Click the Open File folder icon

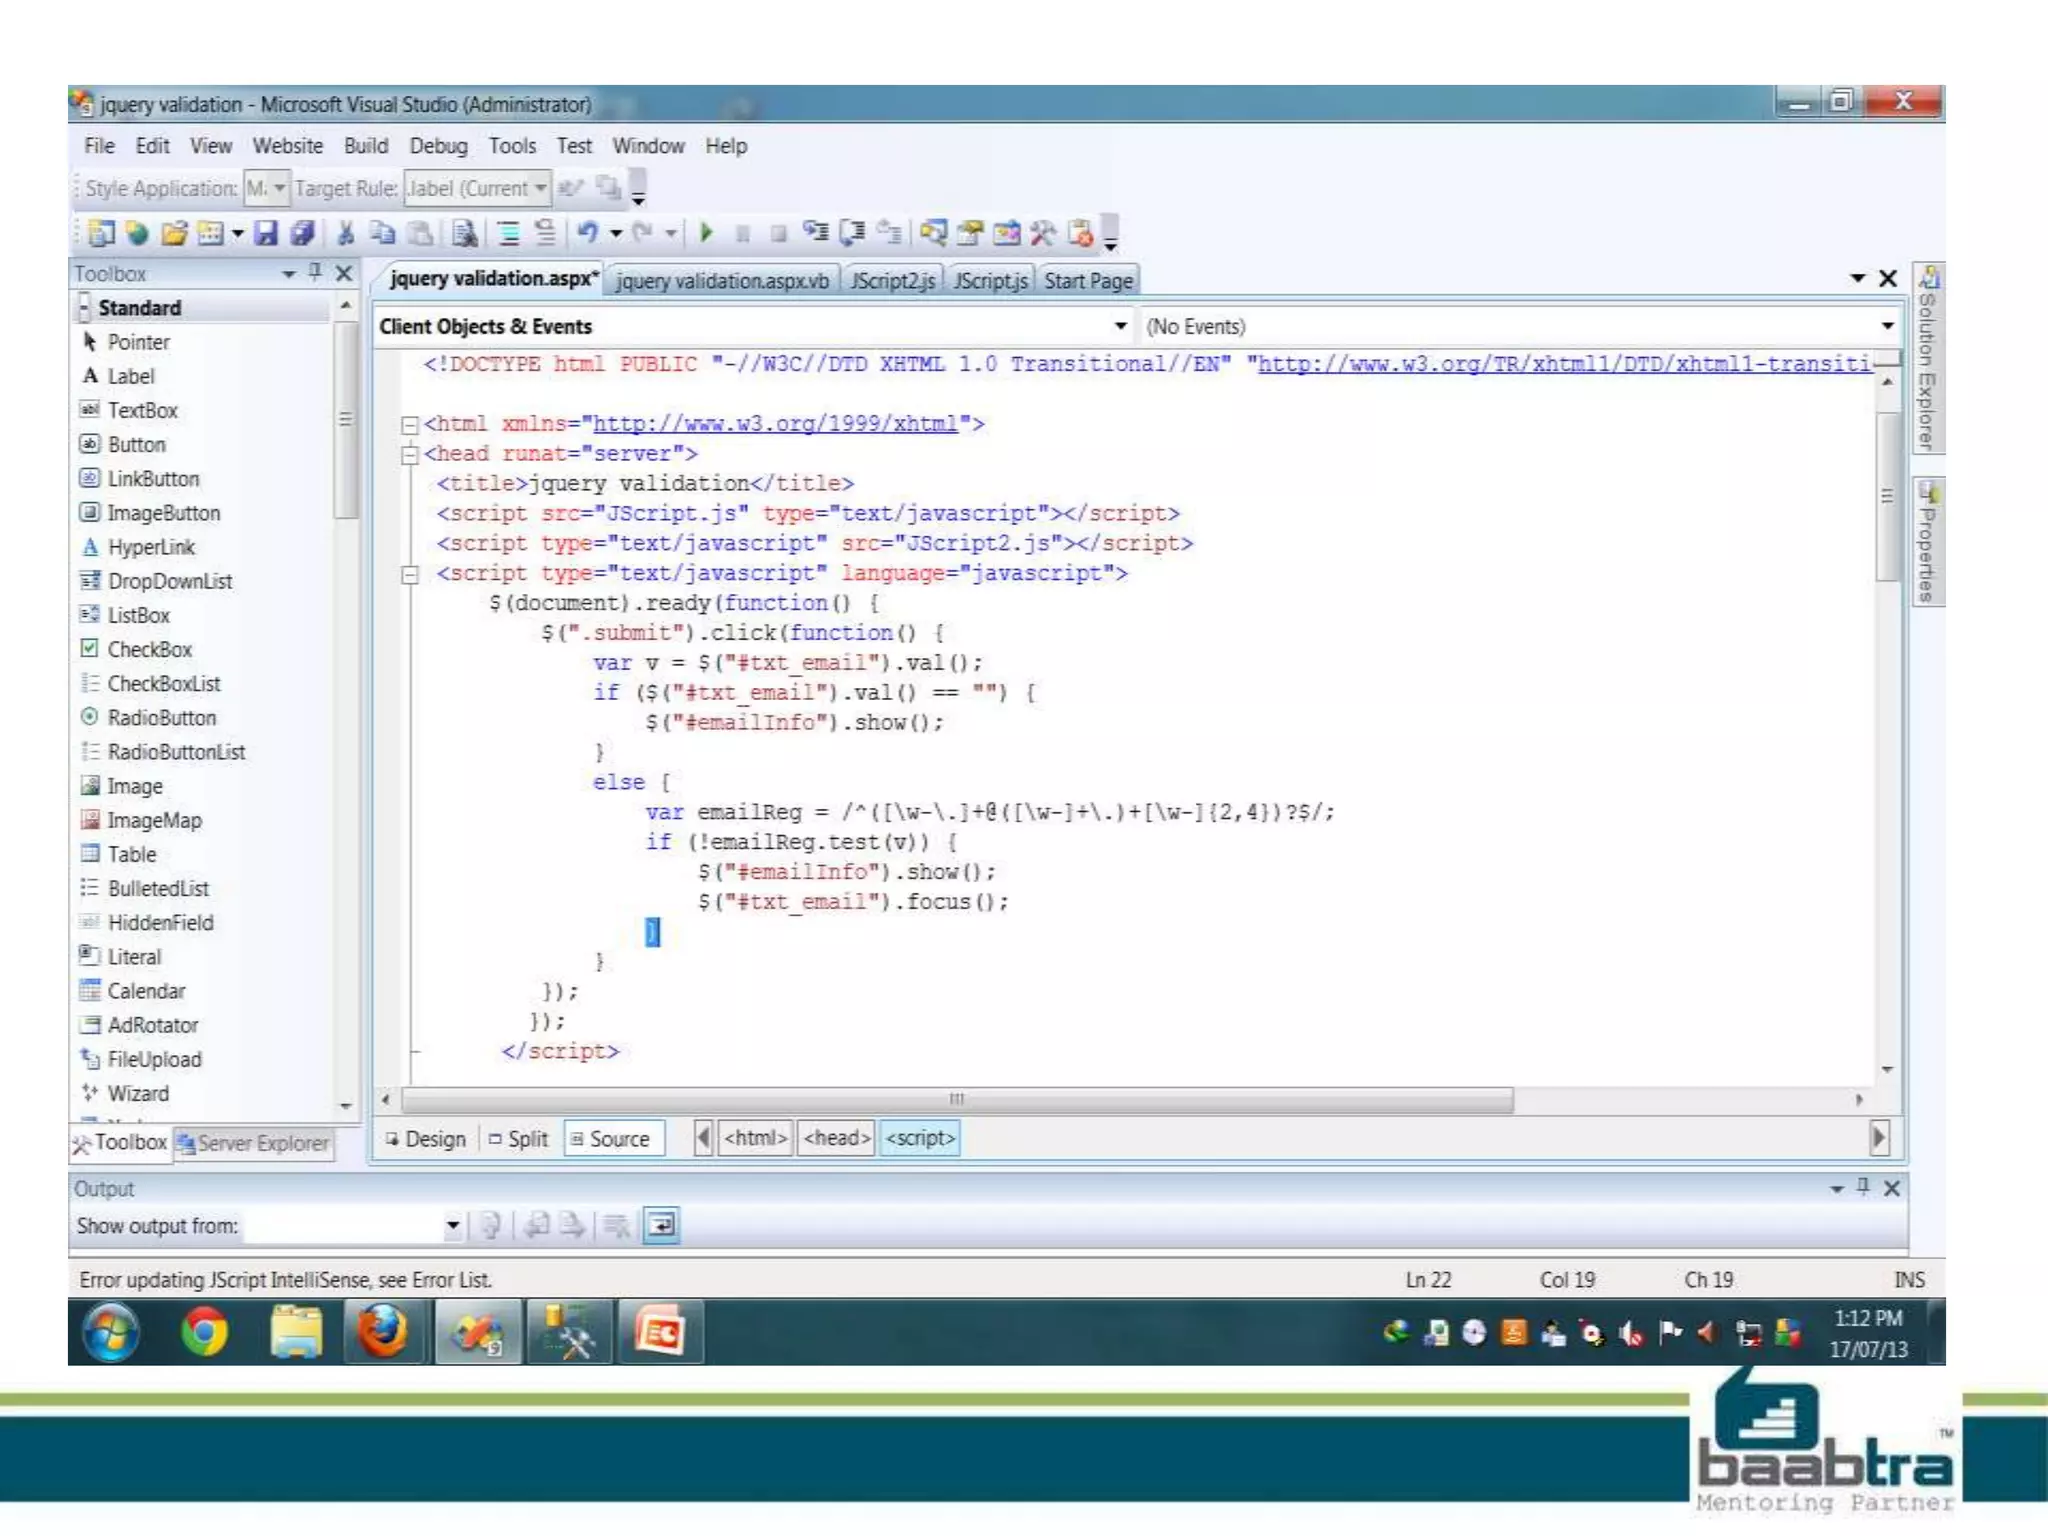(174, 233)
